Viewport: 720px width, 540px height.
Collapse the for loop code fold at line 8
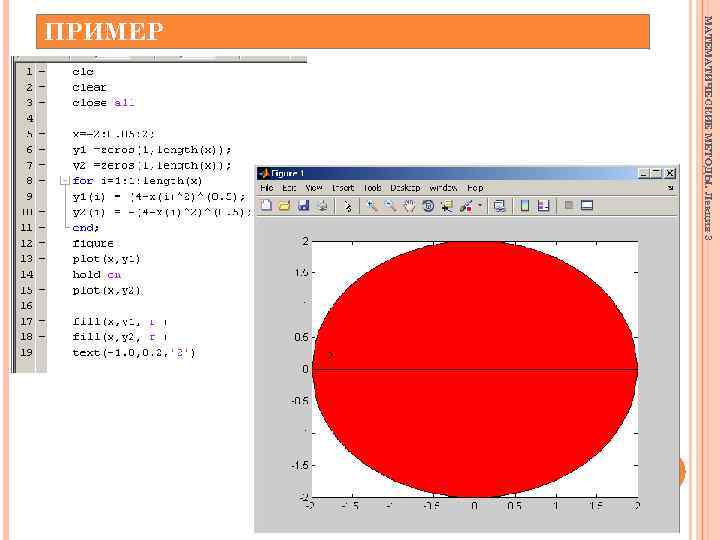pos(64,181)
